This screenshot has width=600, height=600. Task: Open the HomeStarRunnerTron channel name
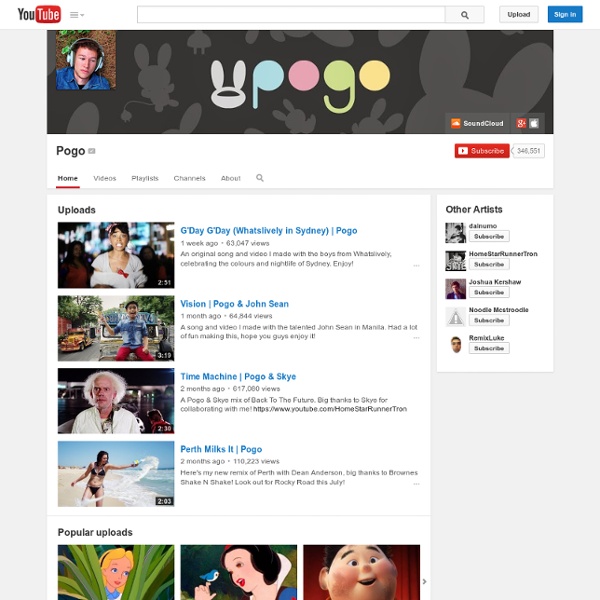click(x=503, y=254)
